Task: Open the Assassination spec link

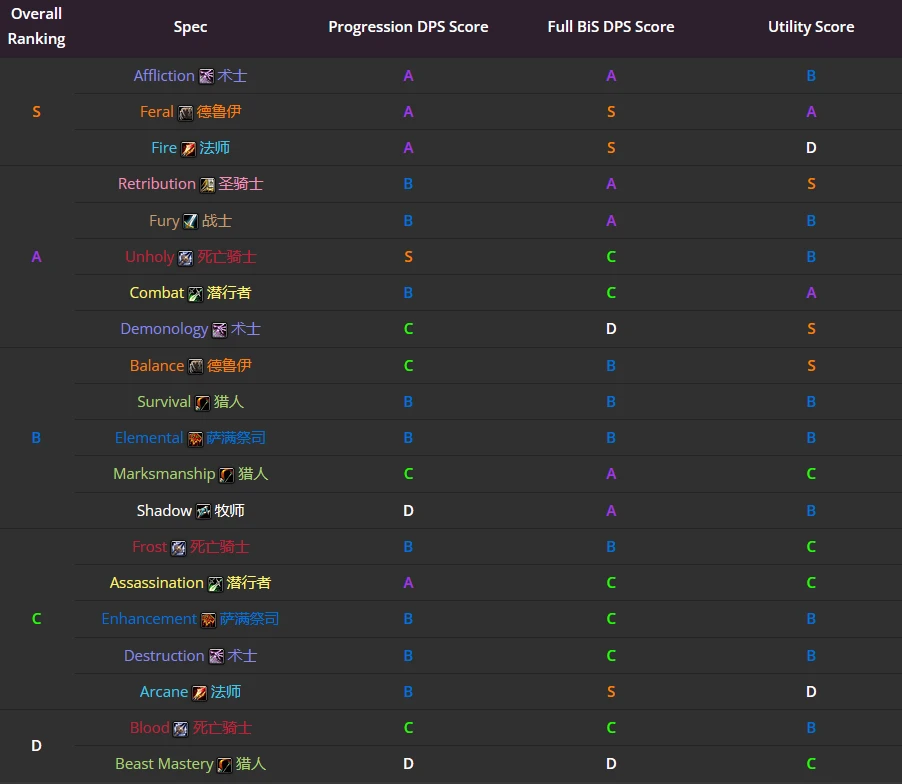Action: [156, 583]
